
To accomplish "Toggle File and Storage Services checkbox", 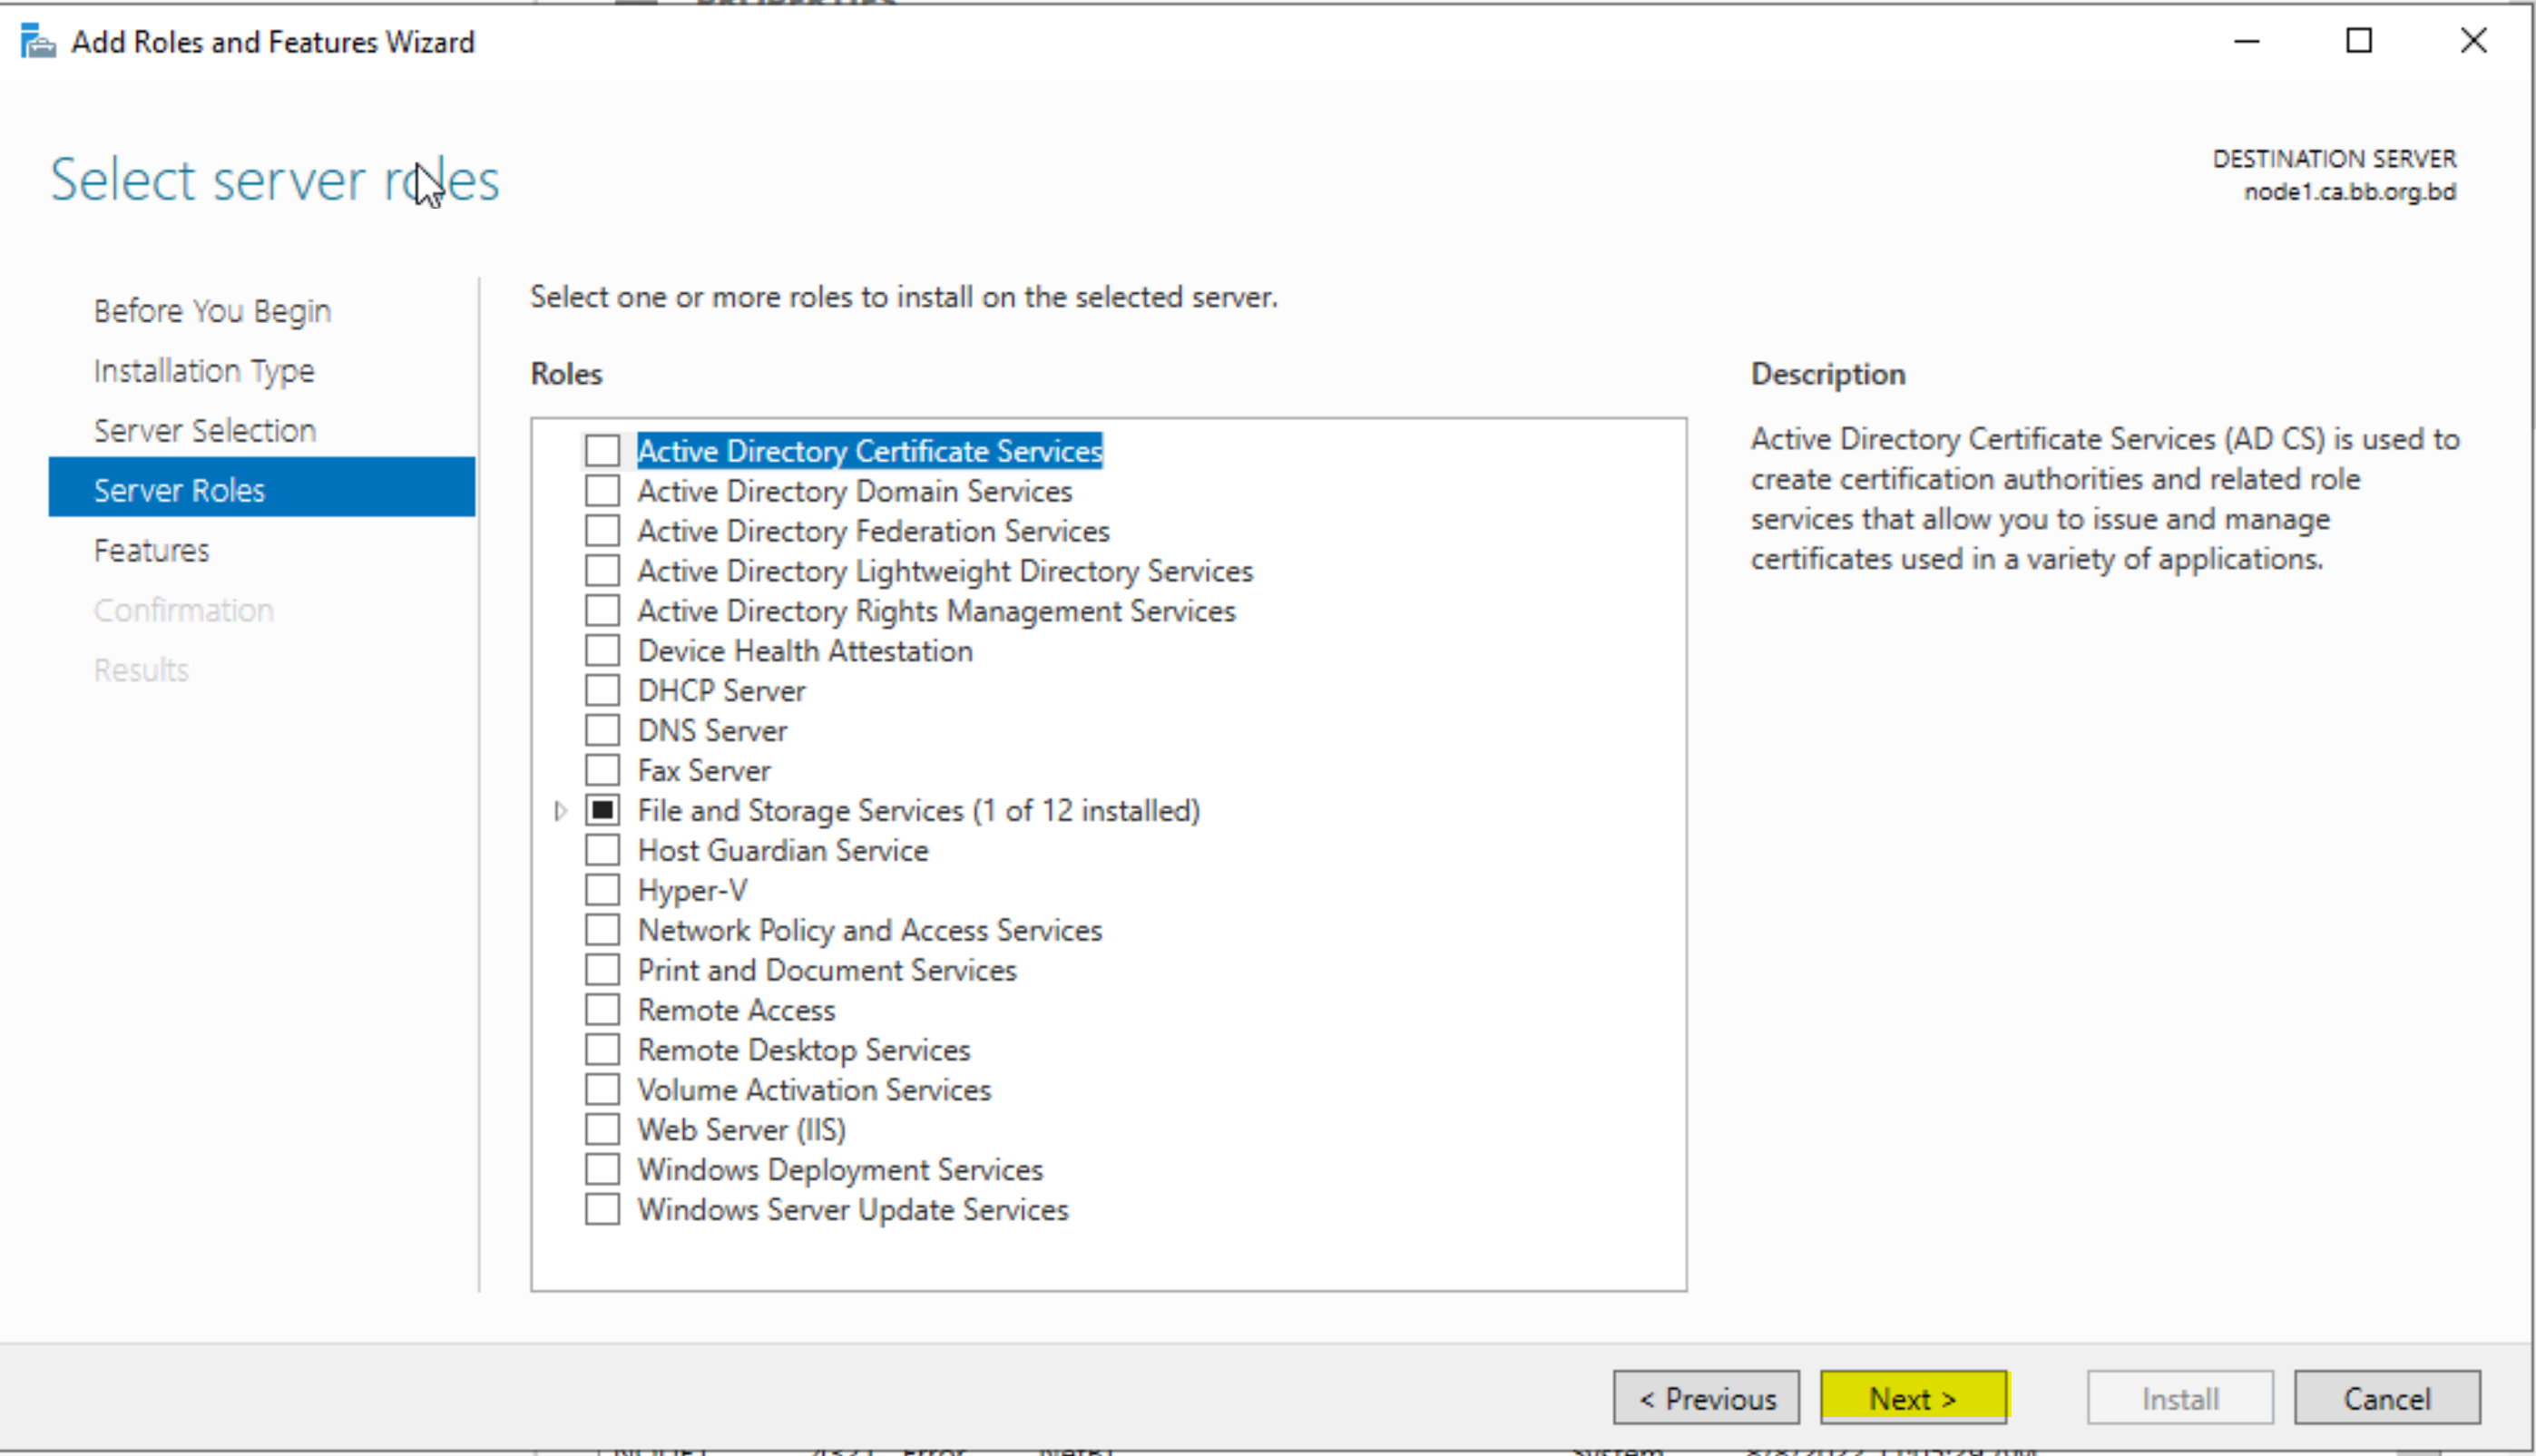I will 602,810.
